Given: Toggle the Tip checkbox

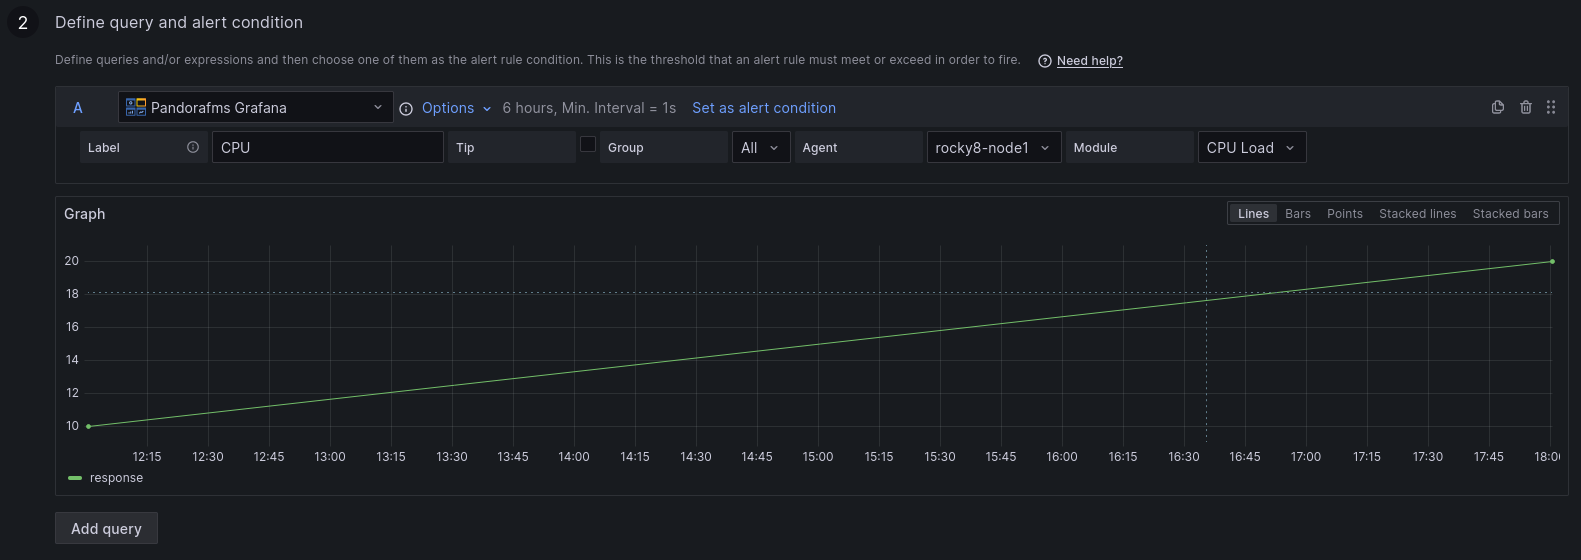Looking at the screenshot, I should [588, 145].
